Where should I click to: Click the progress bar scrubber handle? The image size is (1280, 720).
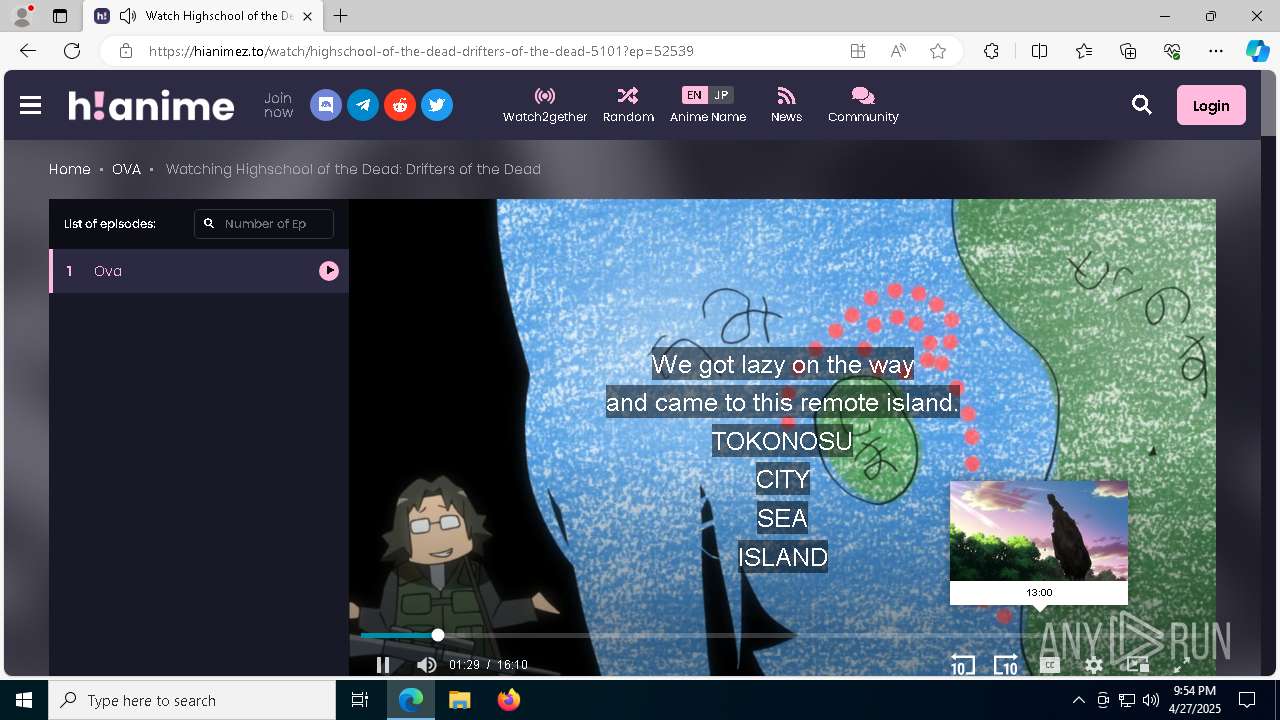click(x=438, y=635)
